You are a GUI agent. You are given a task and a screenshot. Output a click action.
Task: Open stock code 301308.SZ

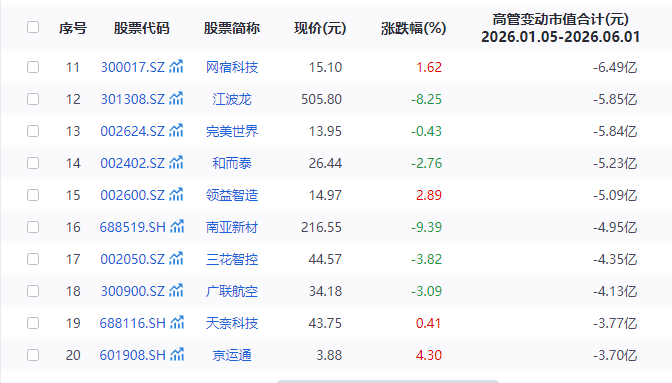[132, 99]
